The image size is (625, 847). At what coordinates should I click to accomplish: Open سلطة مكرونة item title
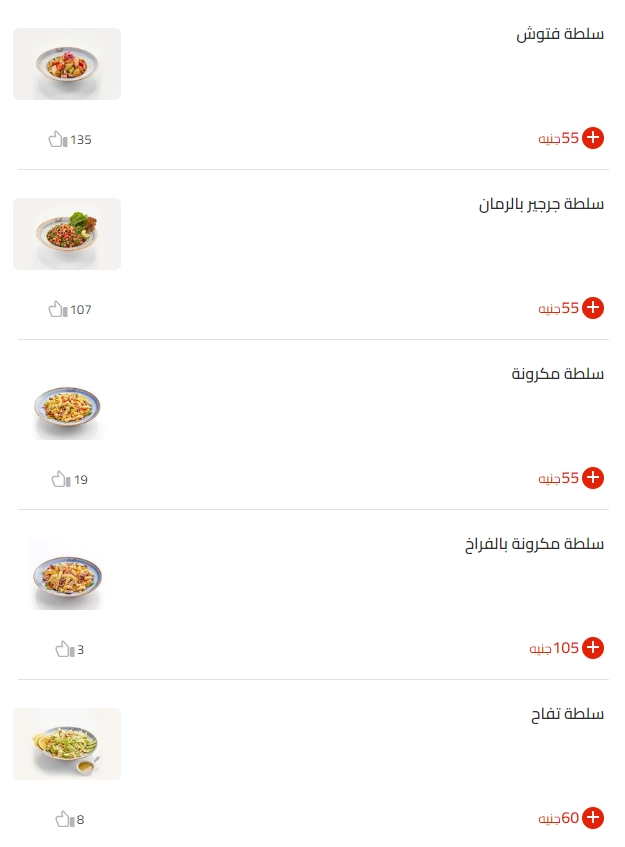tap(557, 374)
